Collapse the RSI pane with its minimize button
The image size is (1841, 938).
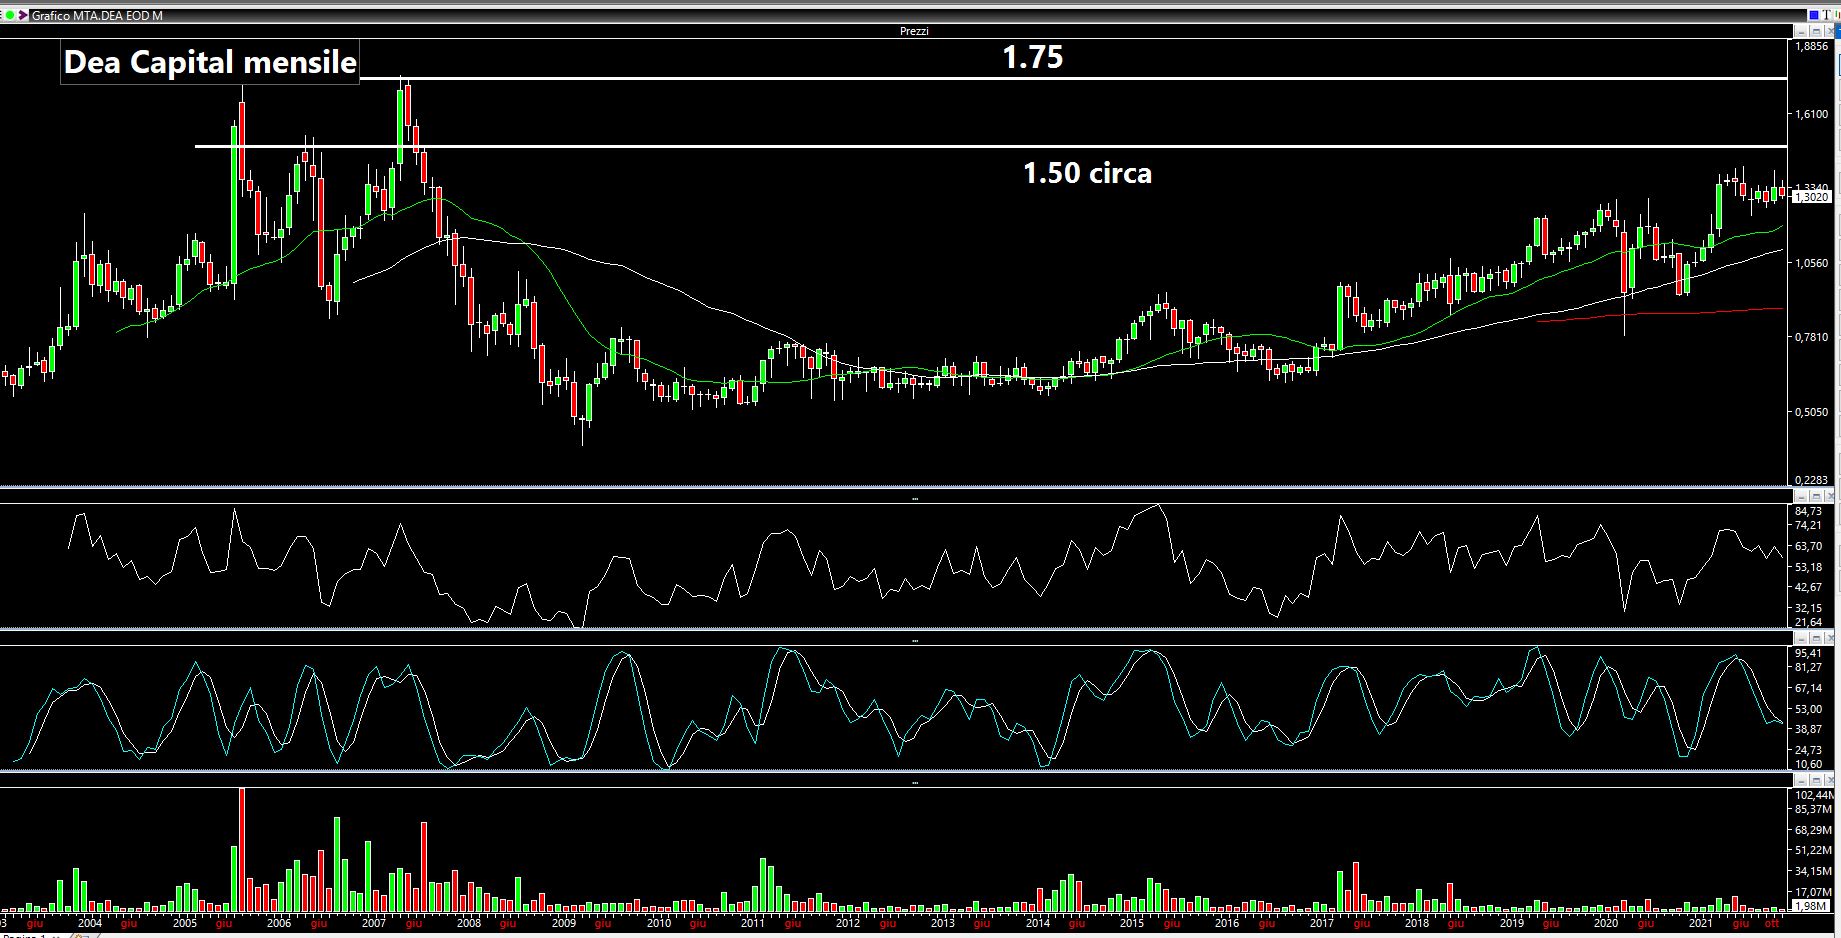click(1802, 496)
